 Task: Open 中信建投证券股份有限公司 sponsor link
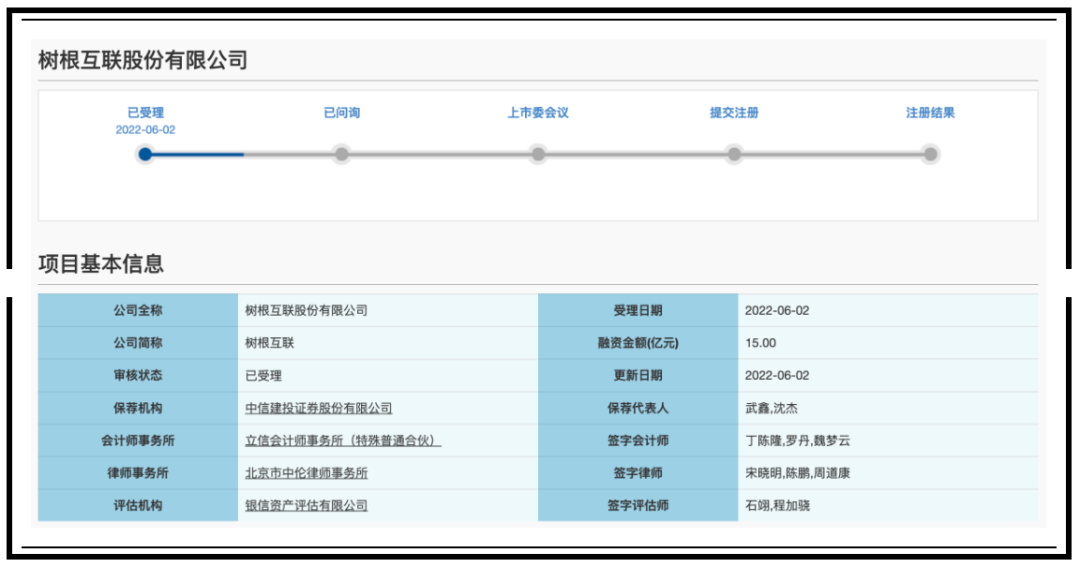318,408
